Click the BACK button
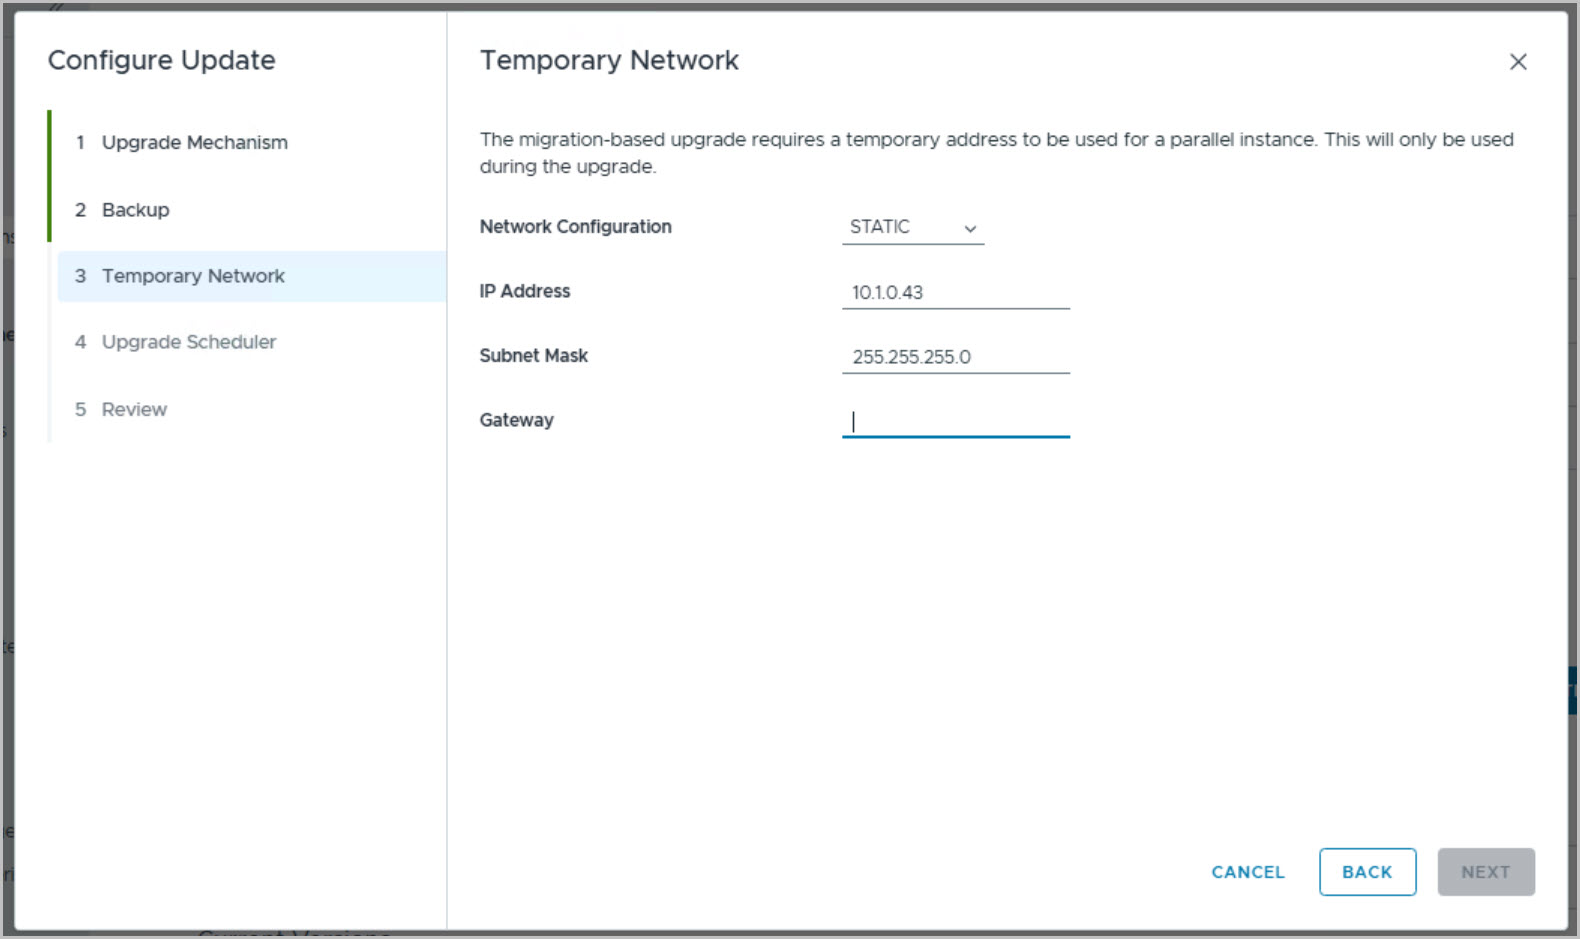Image resolution: width=1580 pixels, height=939 pixels. pyautogui.click(x=1366, y=872)
